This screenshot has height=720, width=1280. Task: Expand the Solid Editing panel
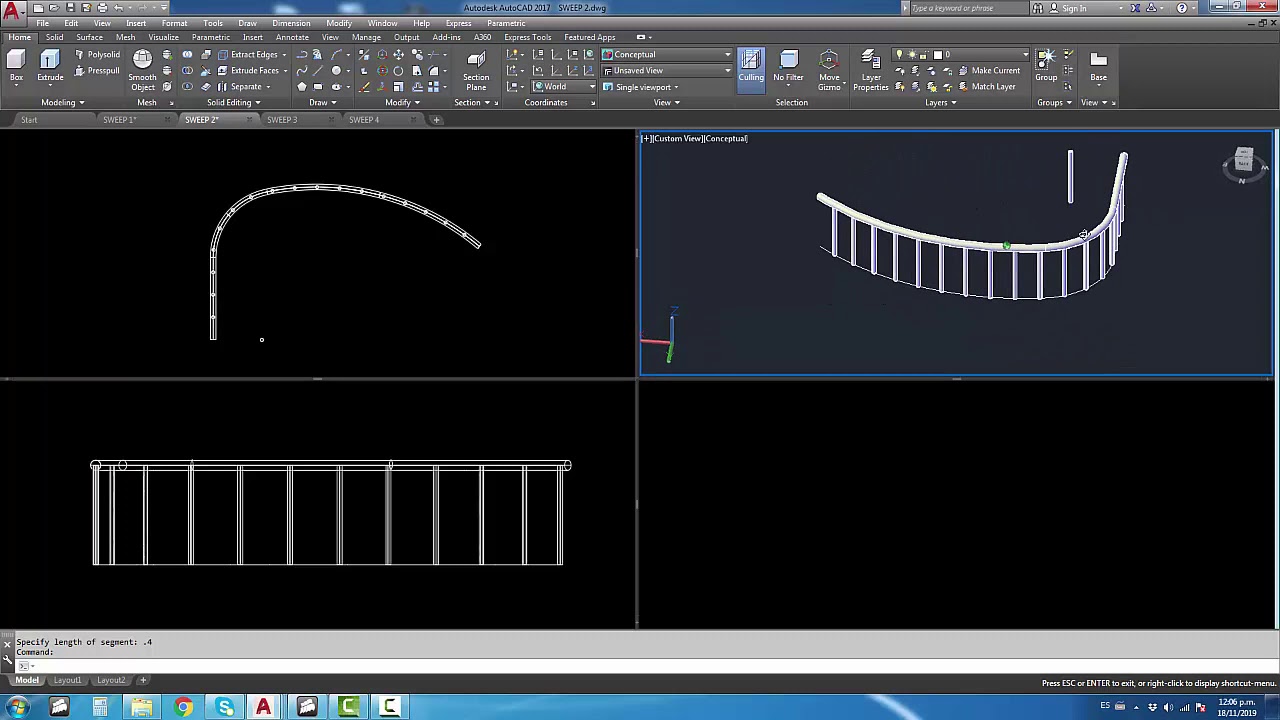[233, 103]
